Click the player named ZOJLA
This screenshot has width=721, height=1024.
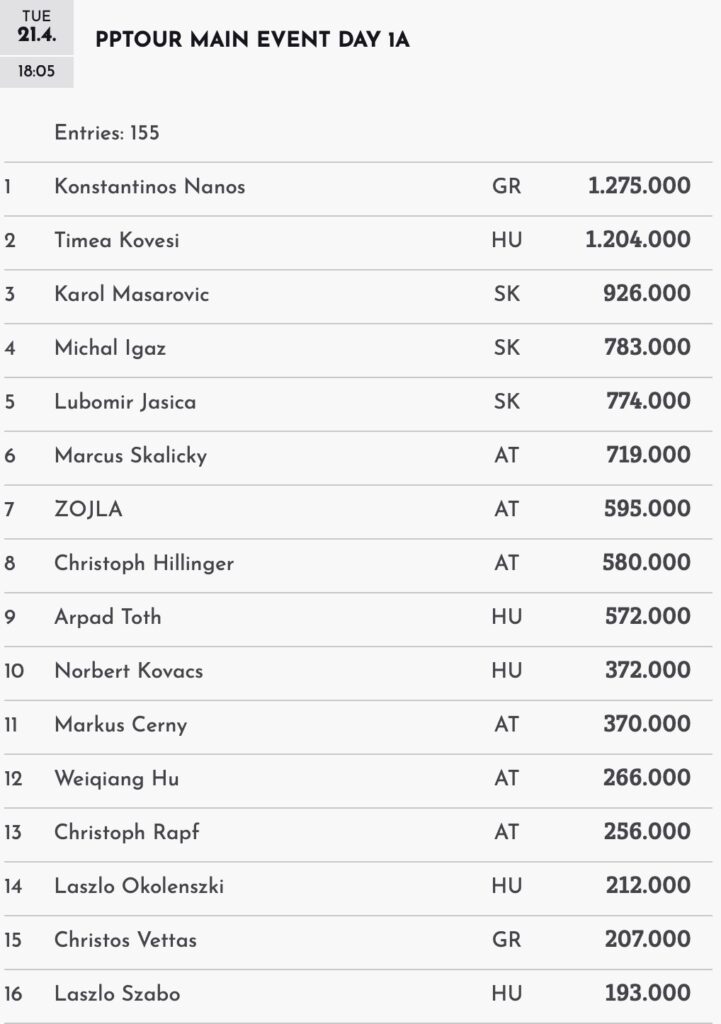point(88,510)
